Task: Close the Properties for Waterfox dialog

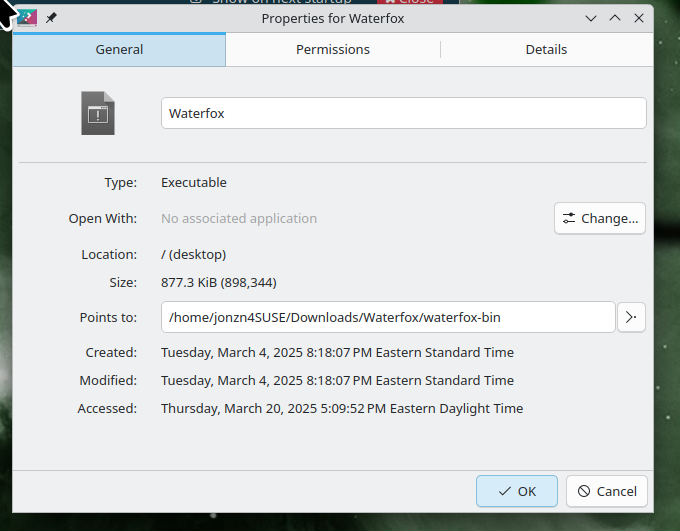Action: 639,18
